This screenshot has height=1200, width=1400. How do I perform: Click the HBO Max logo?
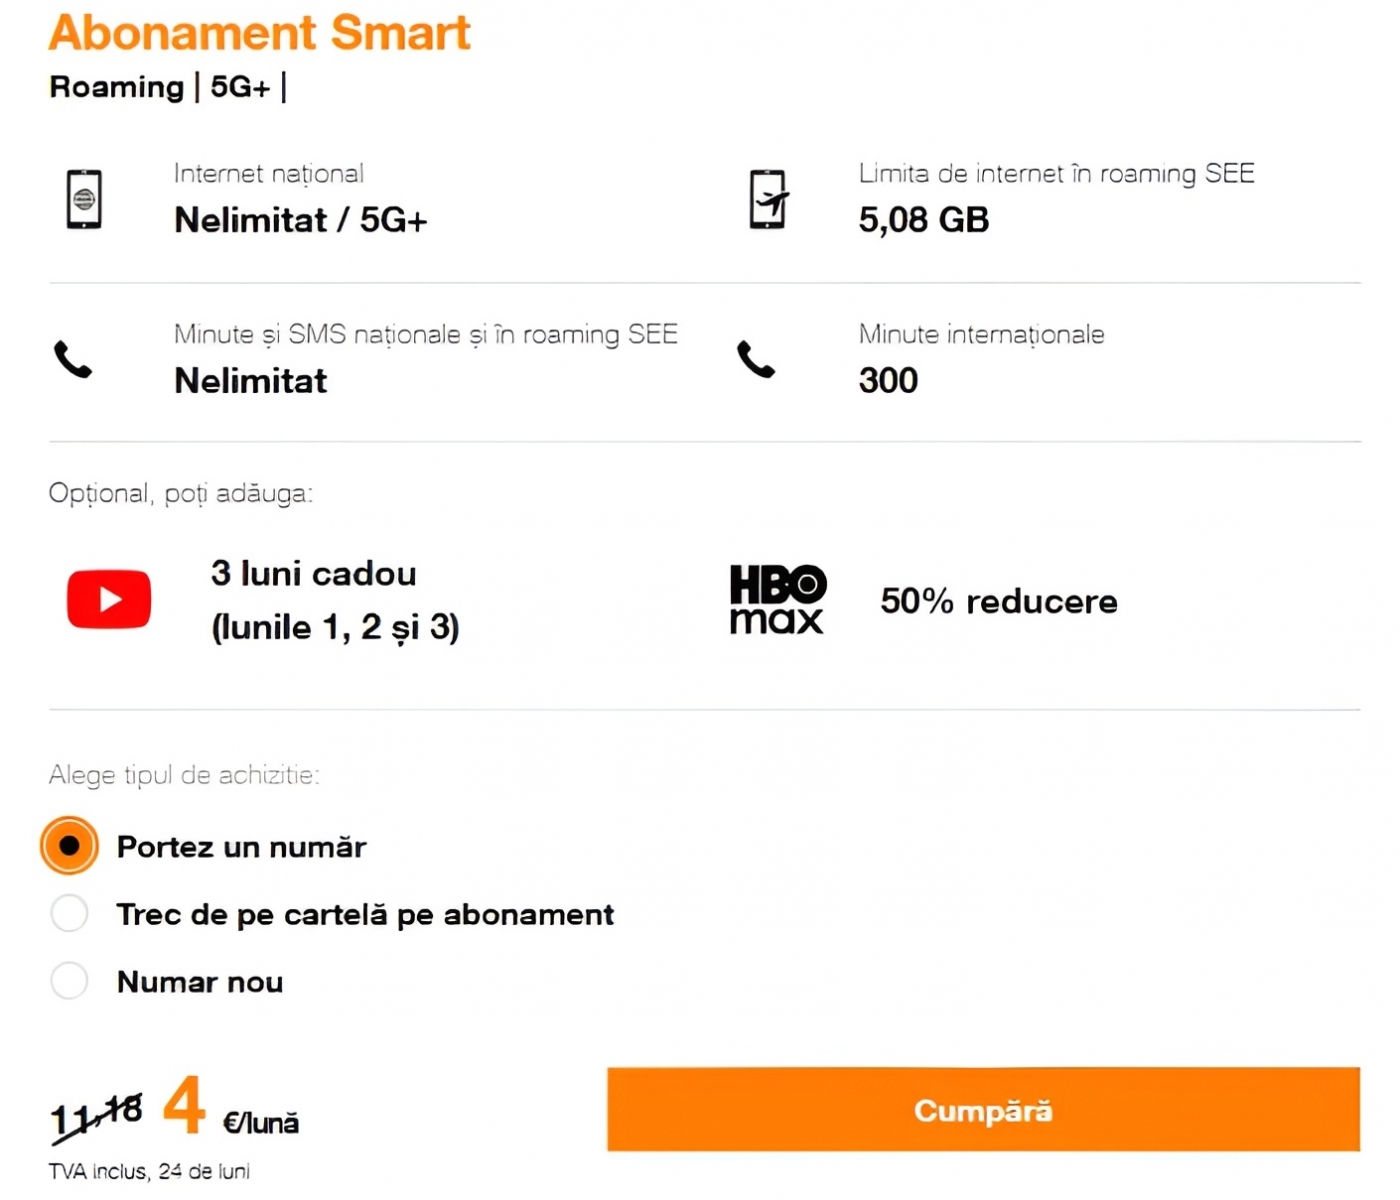point(777,599)
